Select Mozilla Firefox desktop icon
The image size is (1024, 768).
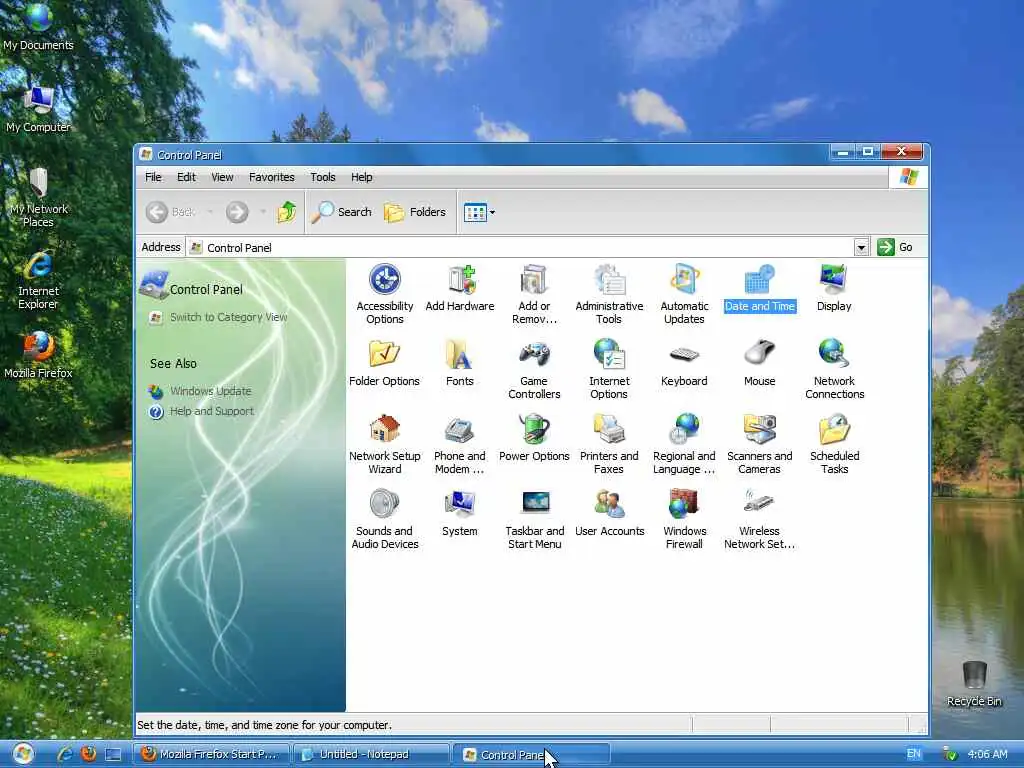[39, 355]
